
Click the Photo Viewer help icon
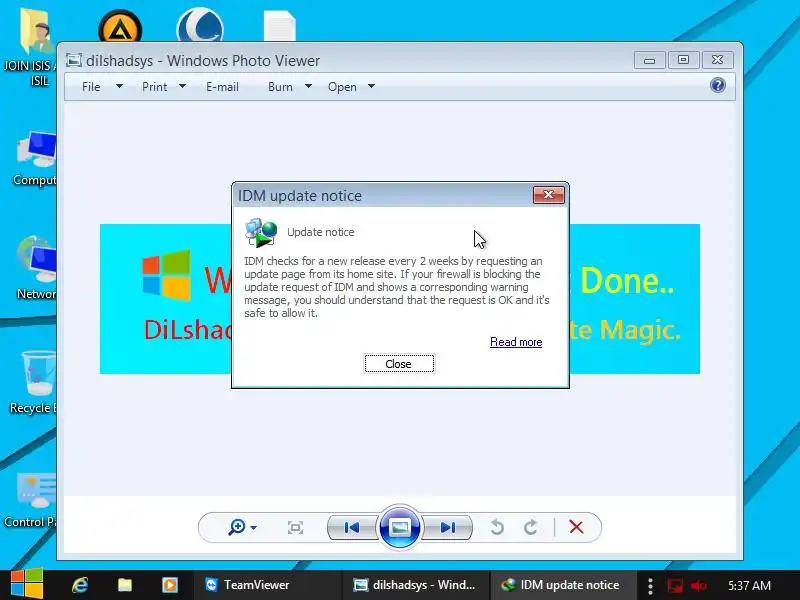click(717, 85)
